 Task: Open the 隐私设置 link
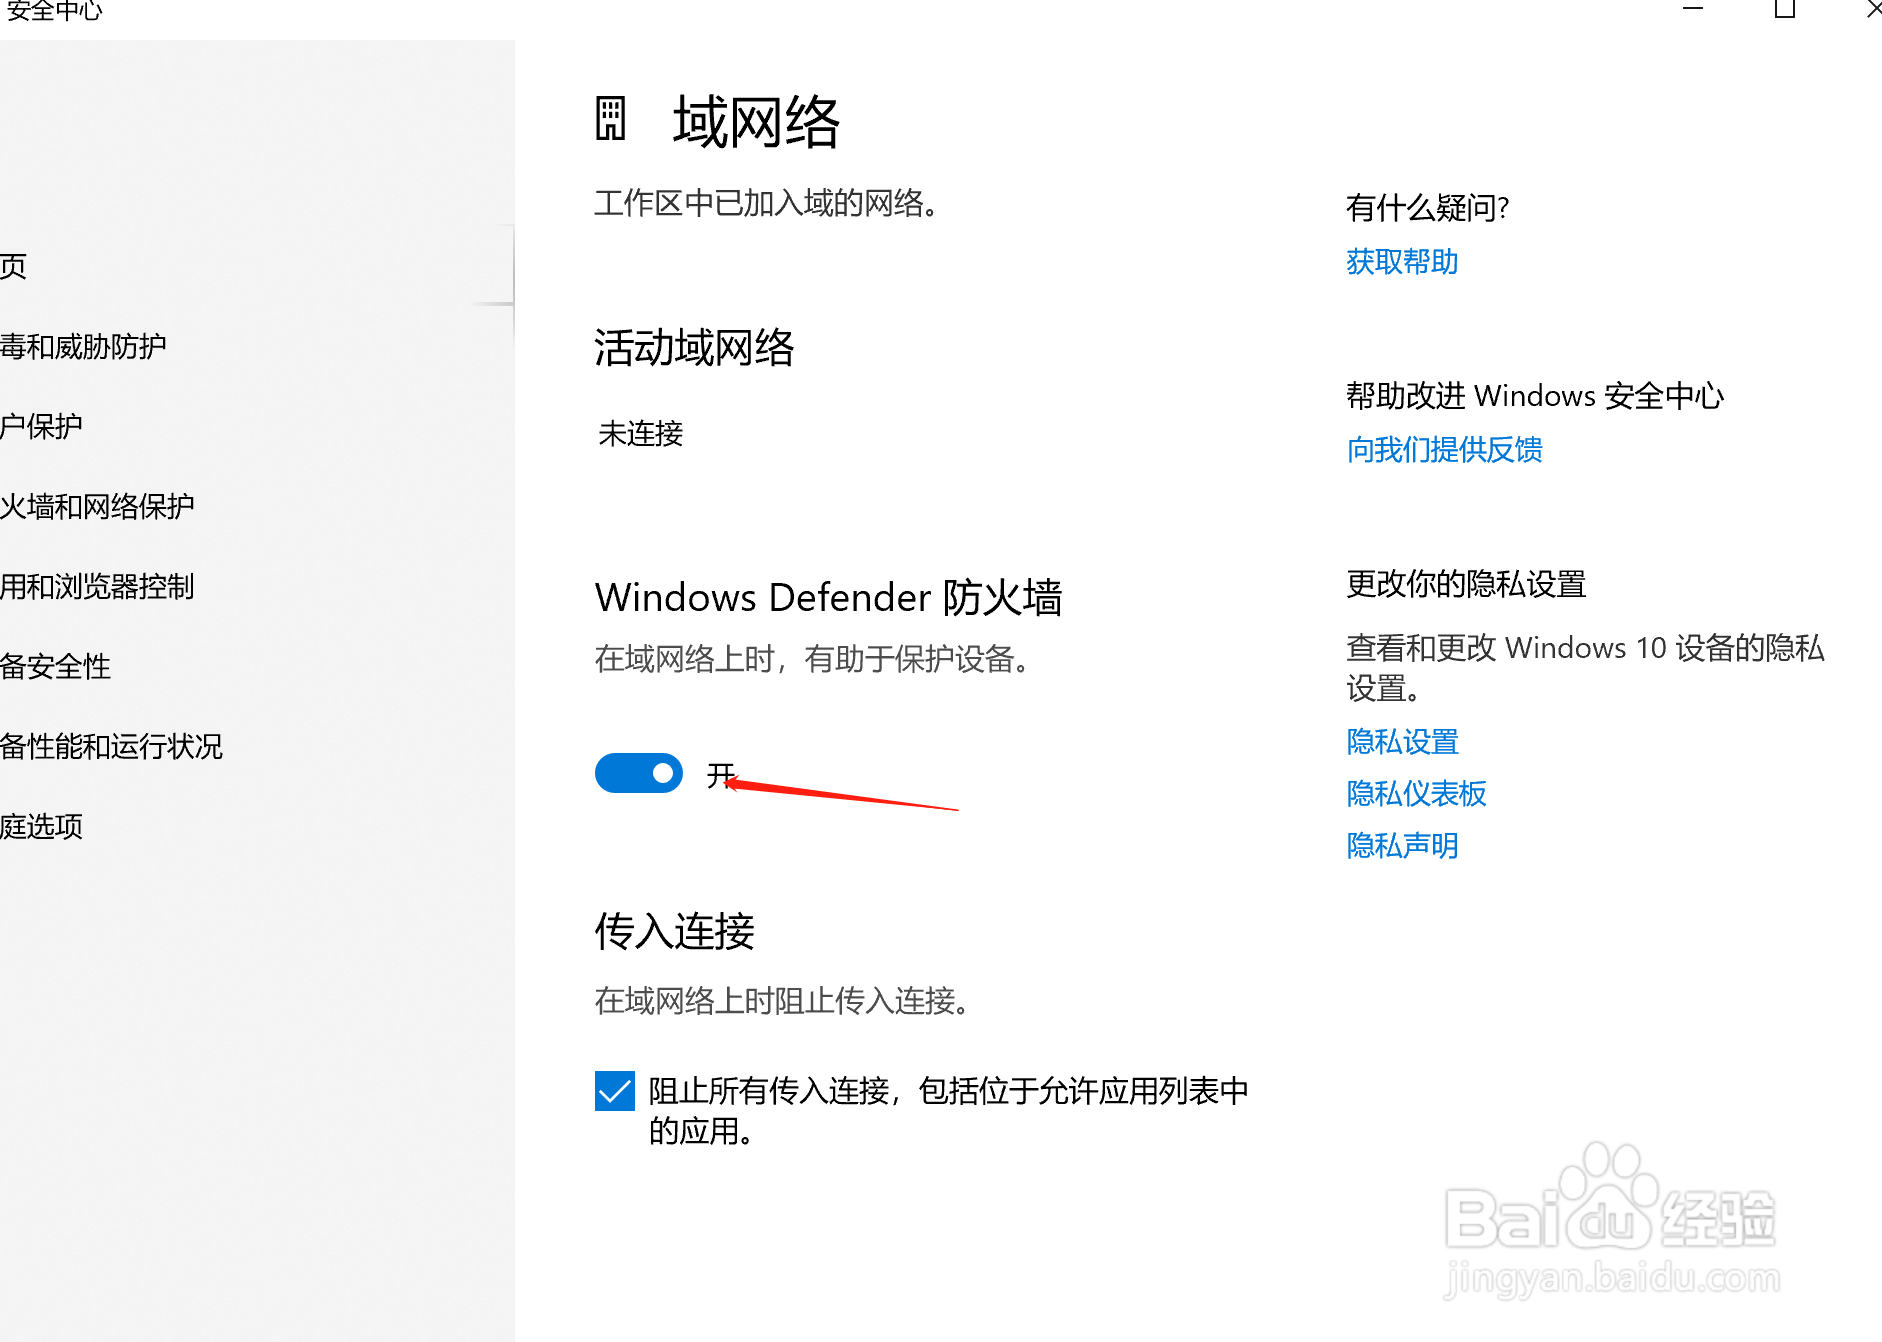click(1402, 742)
